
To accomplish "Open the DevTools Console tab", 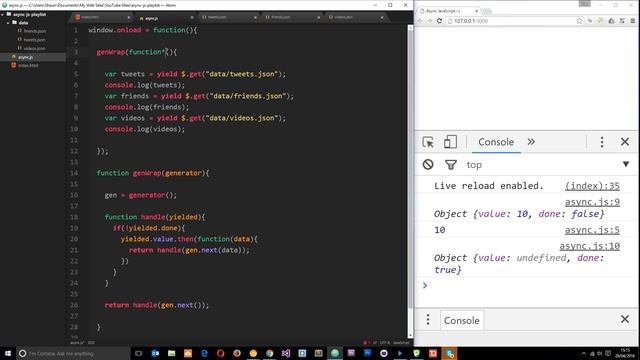I will pos(496,142).
